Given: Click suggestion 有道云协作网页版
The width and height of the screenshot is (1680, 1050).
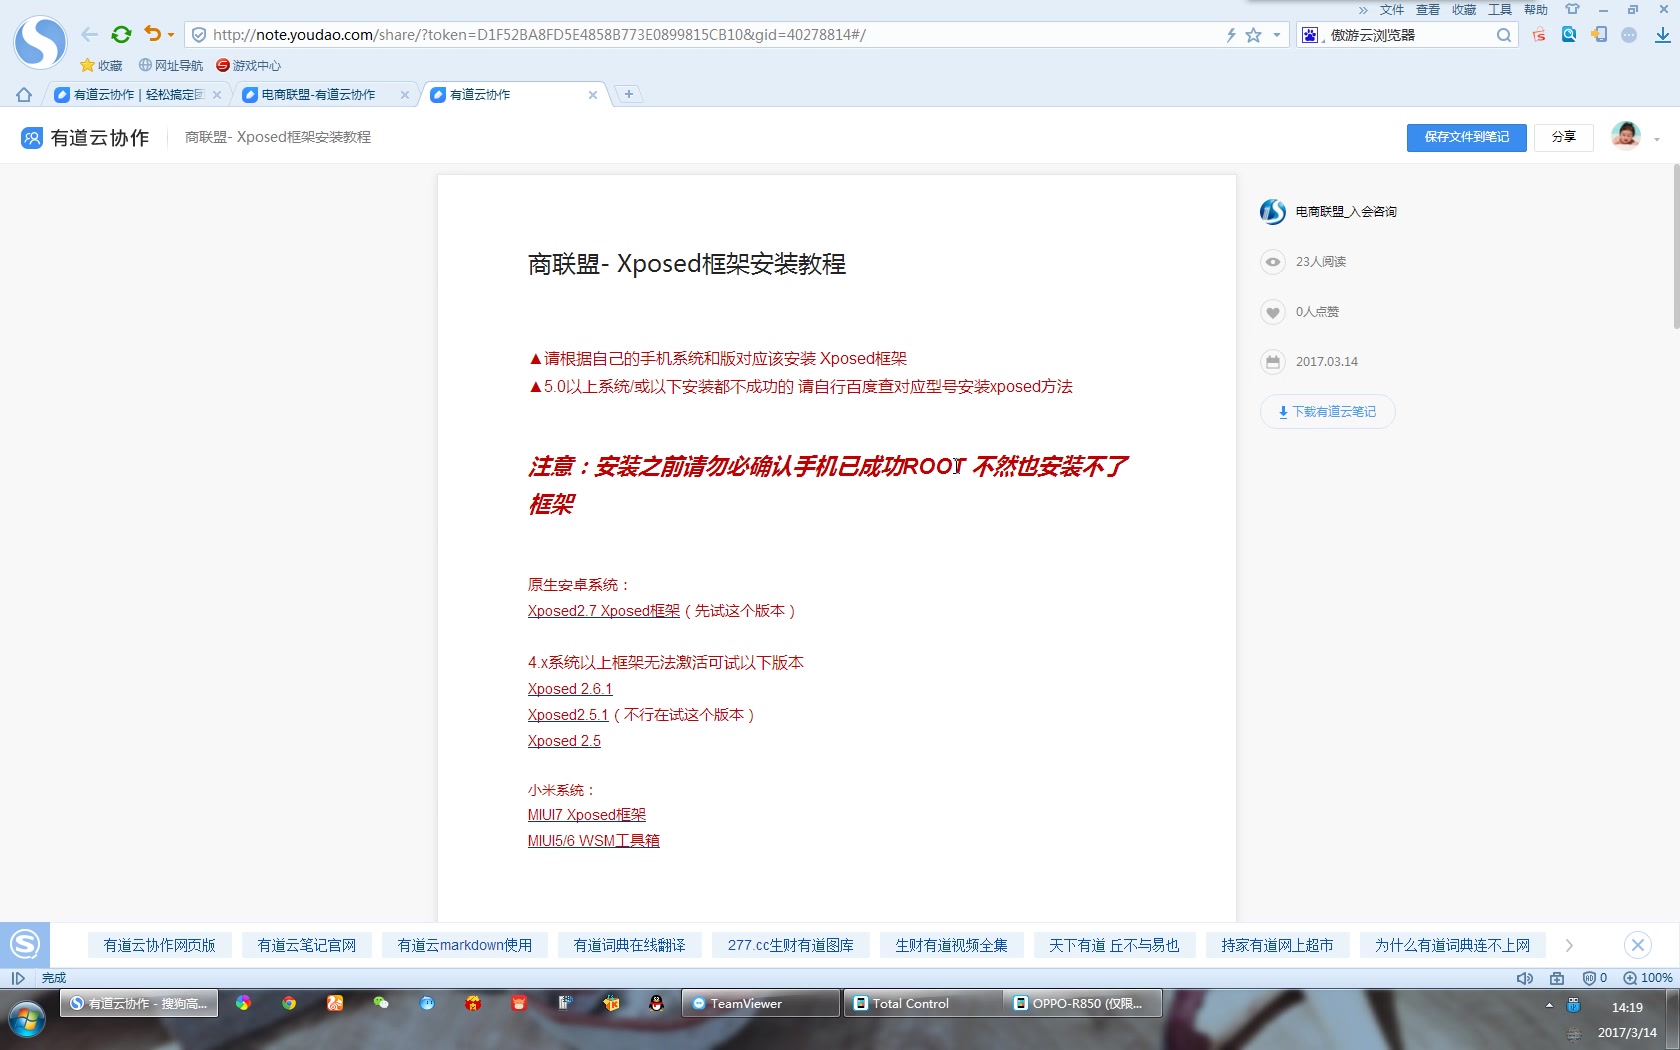Looking at the screenshot, I should [160, 945].
